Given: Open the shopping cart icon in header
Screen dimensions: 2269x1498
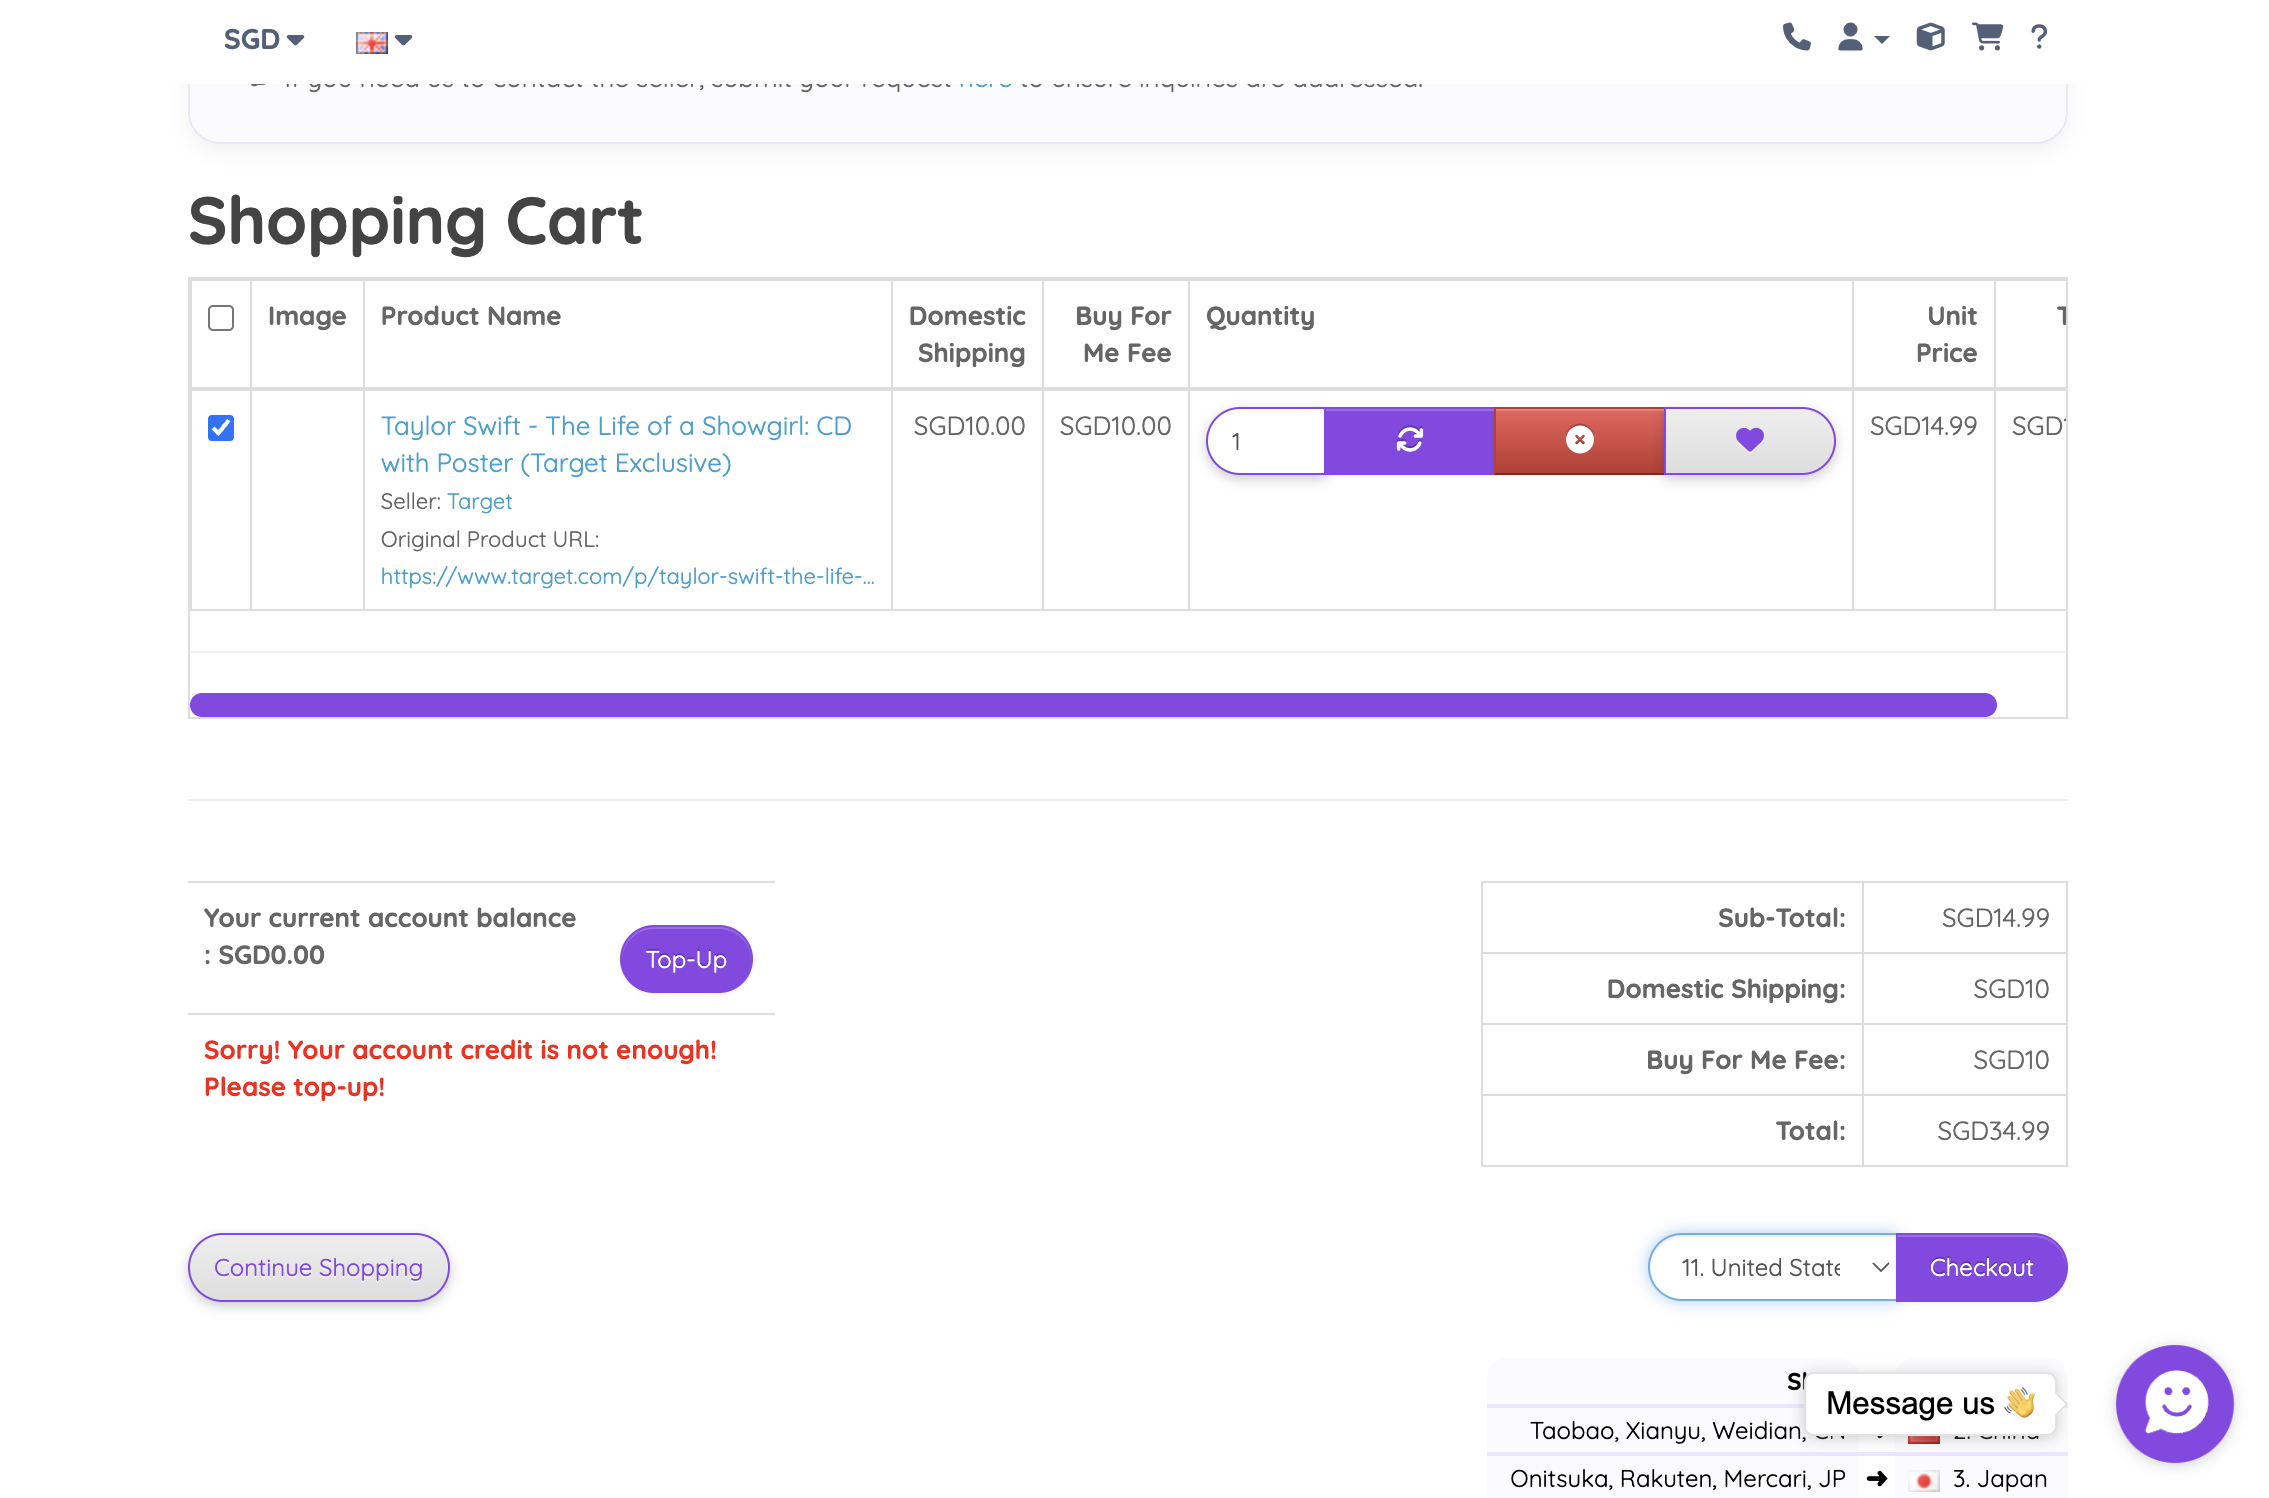Looking at the screenshot, I should 1987,38.
